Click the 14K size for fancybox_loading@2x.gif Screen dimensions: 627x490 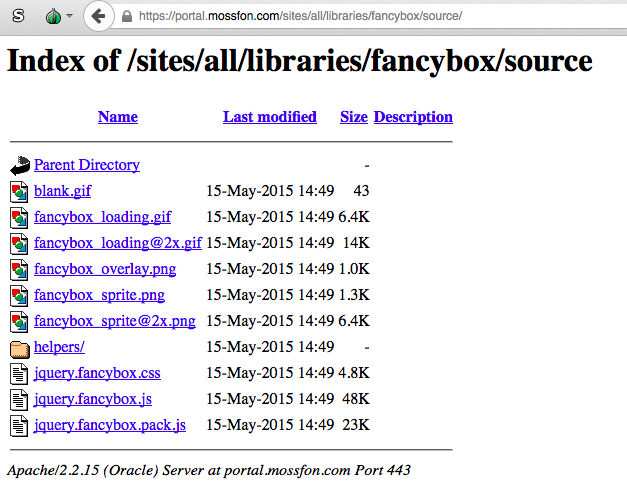pyautogui.click(x=356, y=243)
